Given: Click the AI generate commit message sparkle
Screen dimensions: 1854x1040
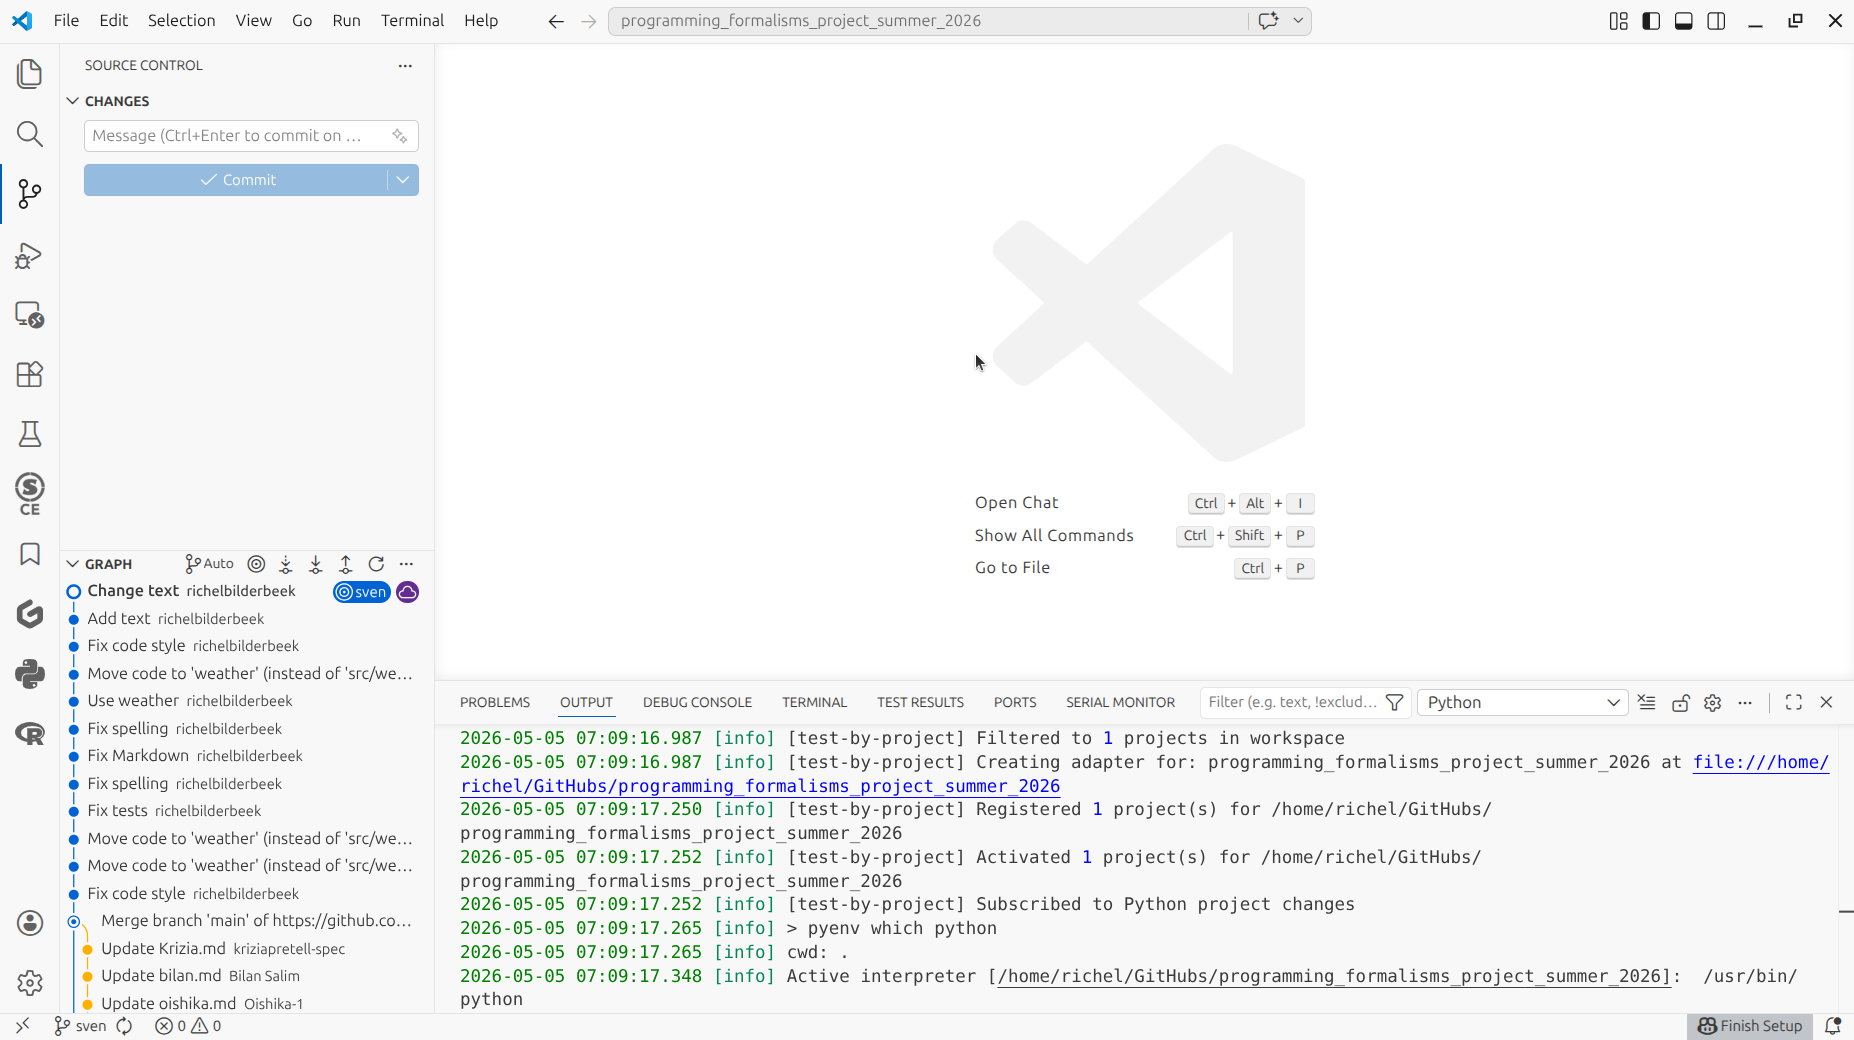Looking at the screenshot, I should point(399,136).
